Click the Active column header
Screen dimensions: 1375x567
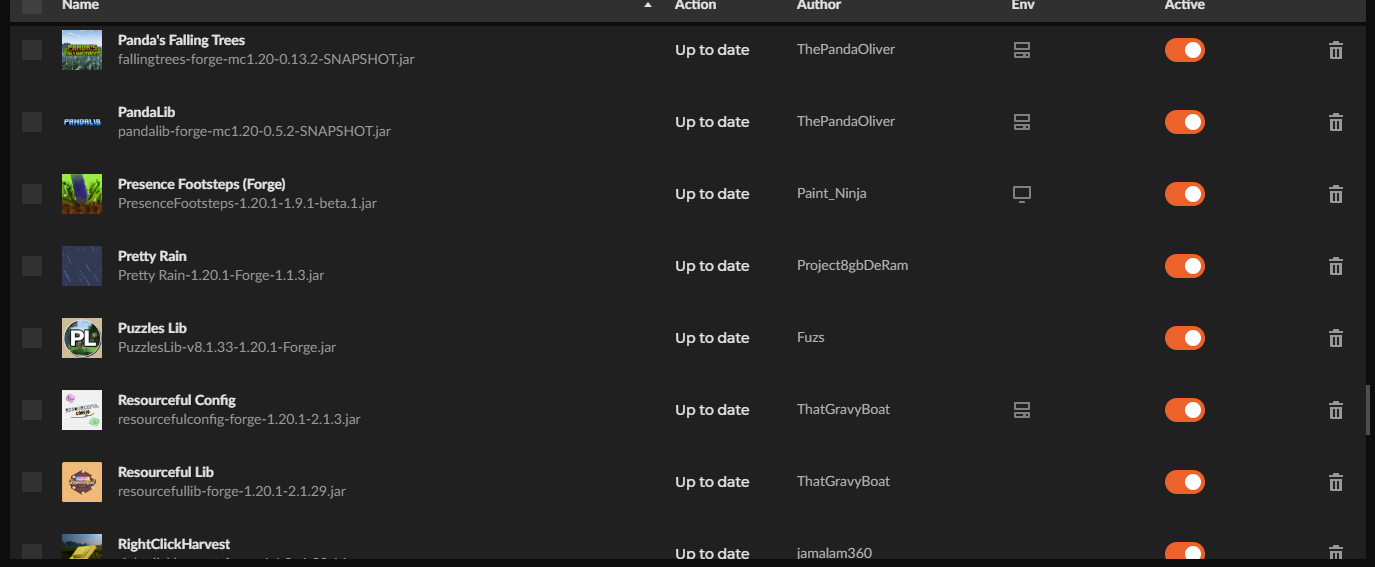click(1184, 6)
